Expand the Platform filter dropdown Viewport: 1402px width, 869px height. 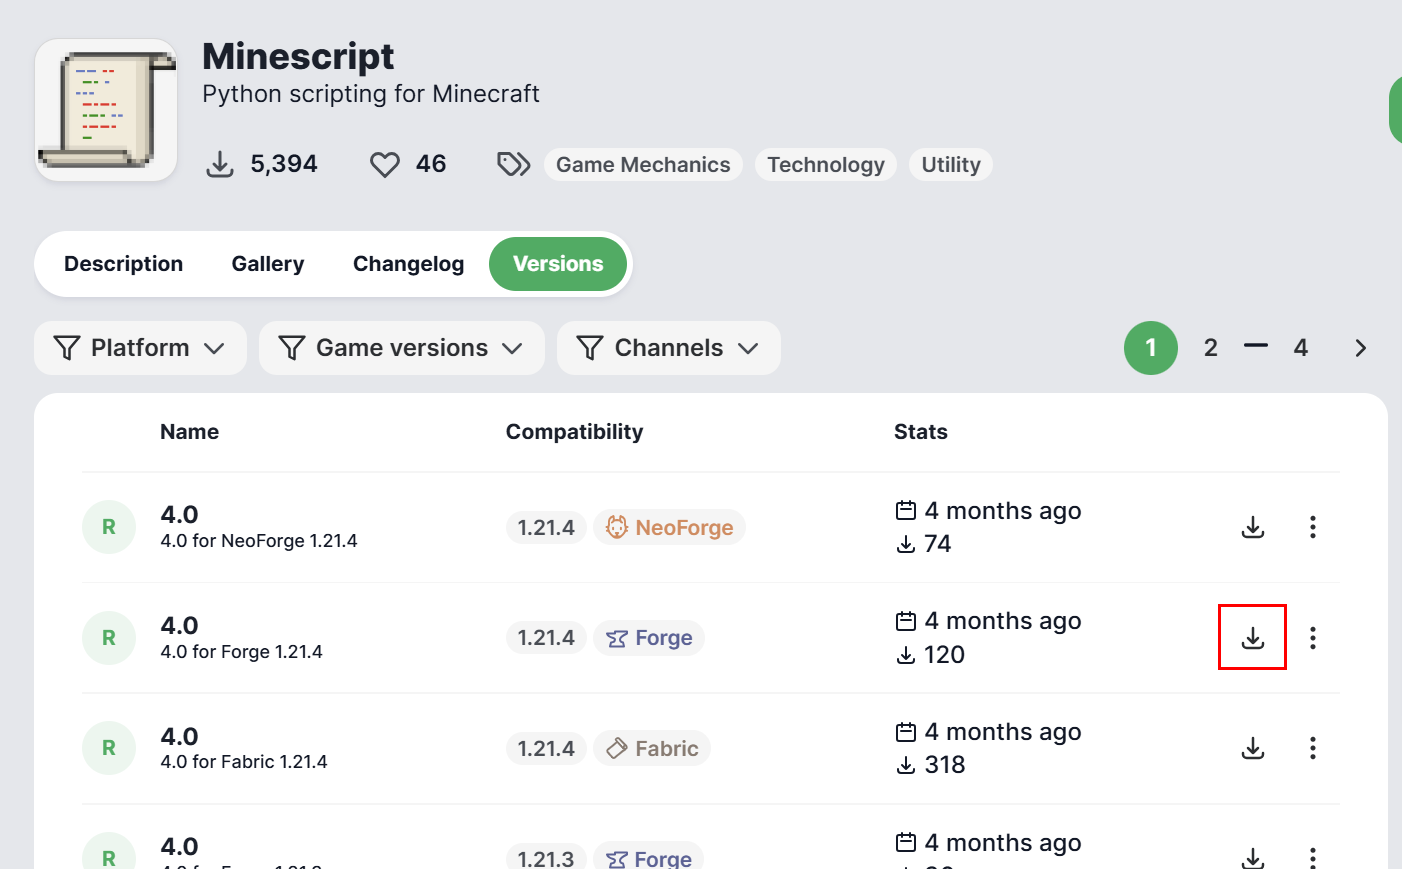pos(140,348)
